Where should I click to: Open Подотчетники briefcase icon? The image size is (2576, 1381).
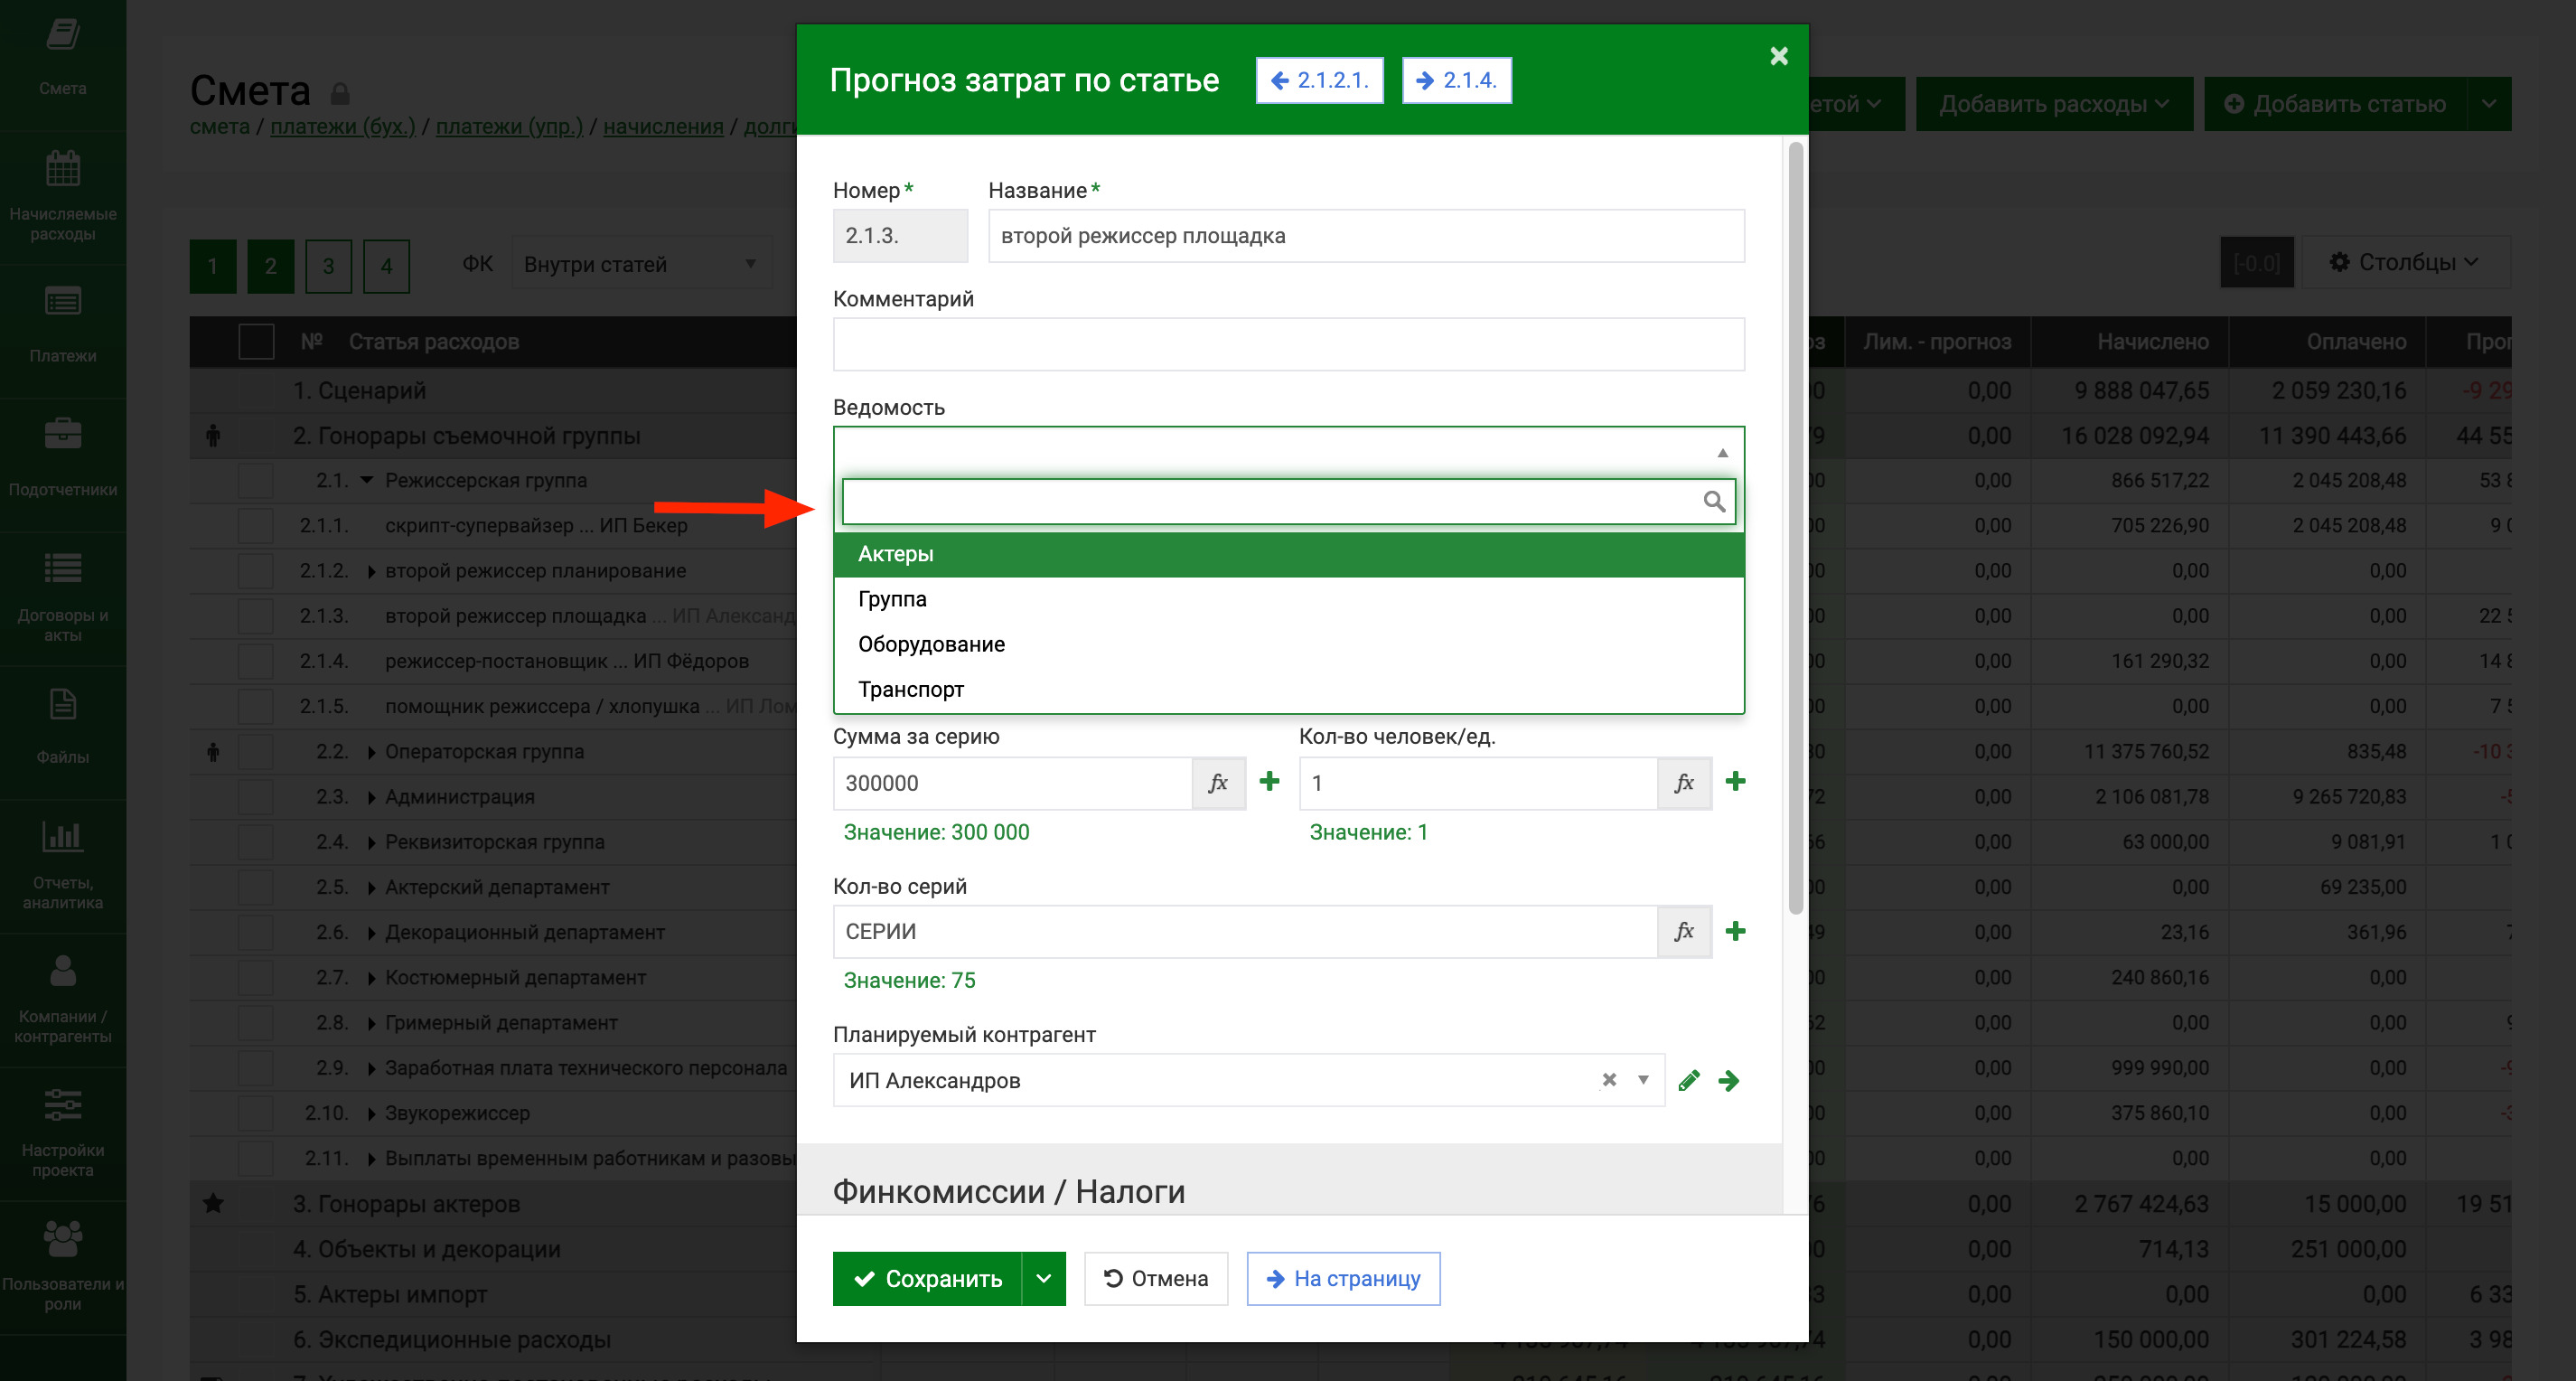click(62, 434)
